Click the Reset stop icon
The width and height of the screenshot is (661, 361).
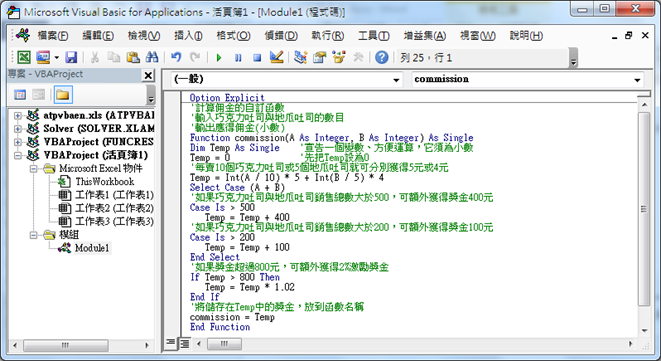tap(257, 57)
